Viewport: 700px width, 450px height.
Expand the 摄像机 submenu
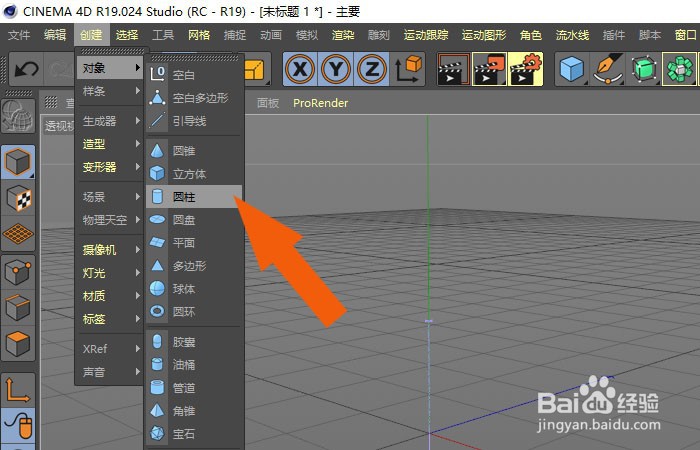[x=110, y=250]
